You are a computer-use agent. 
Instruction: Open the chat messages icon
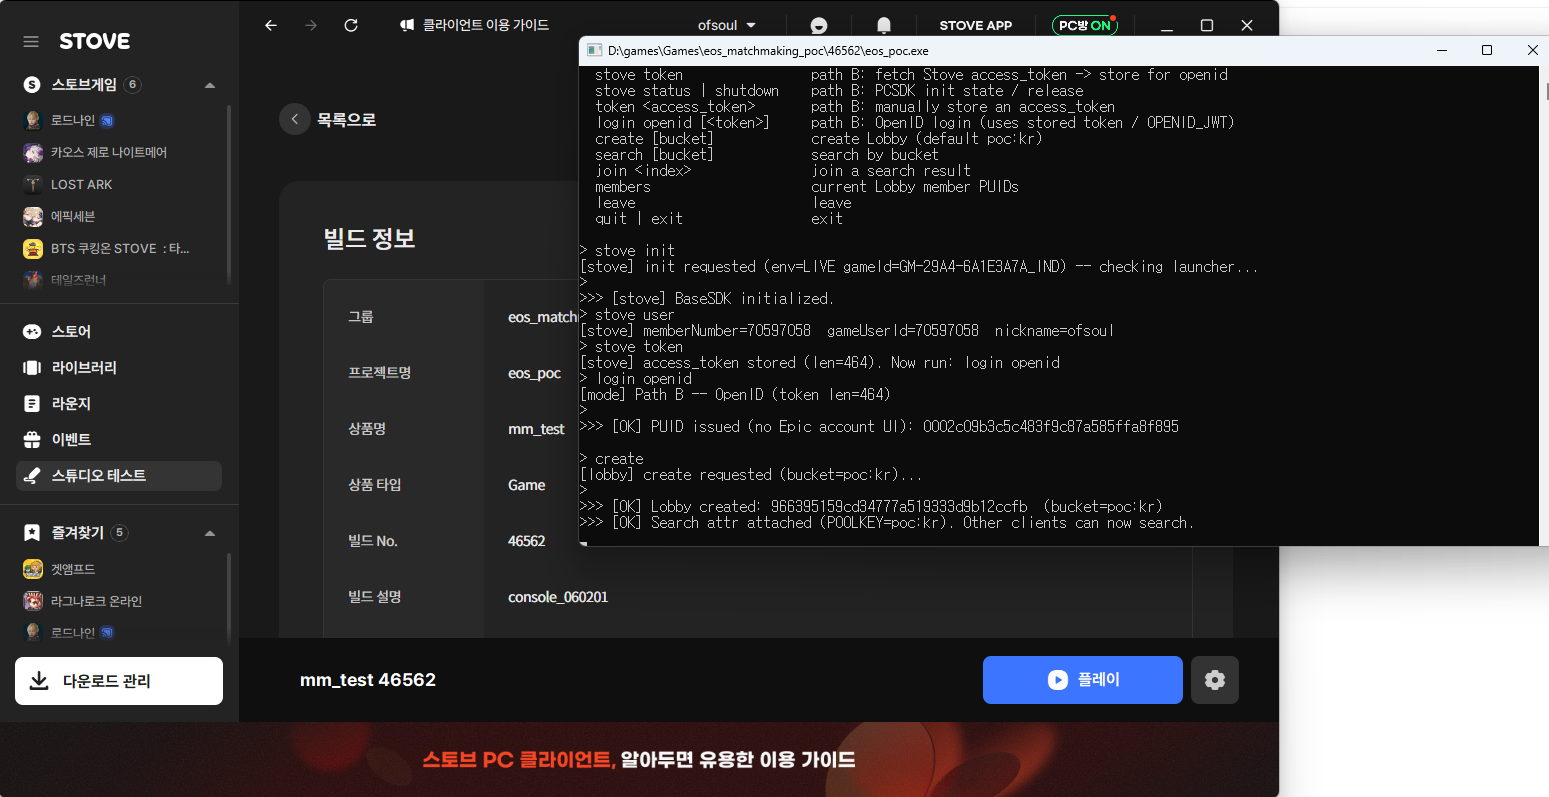[x=819, y=26]
